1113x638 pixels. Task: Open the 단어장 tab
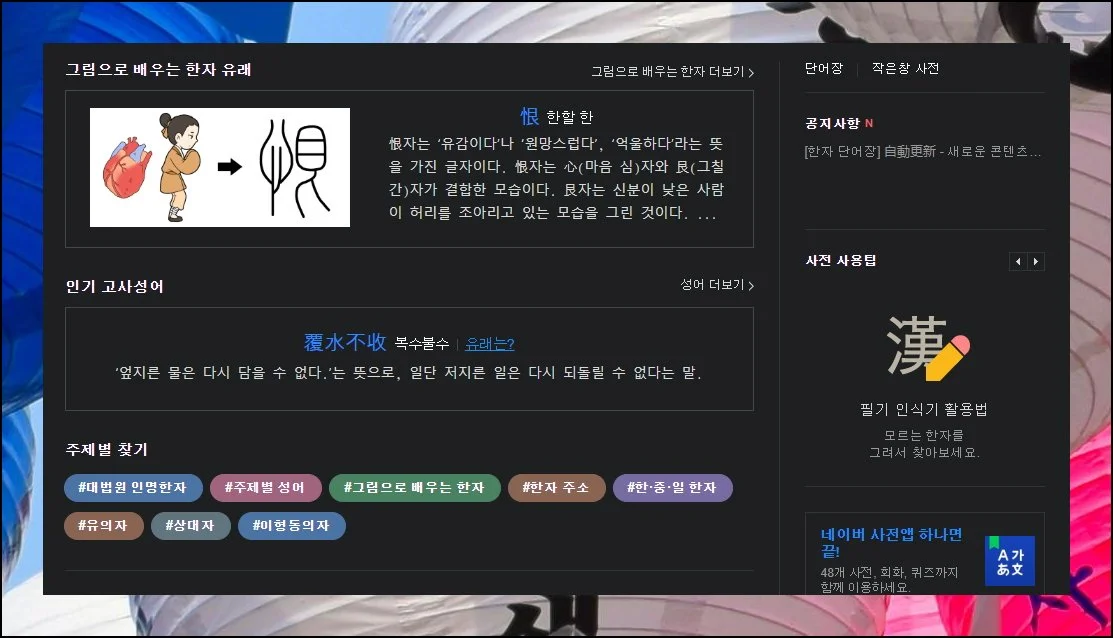824,69
